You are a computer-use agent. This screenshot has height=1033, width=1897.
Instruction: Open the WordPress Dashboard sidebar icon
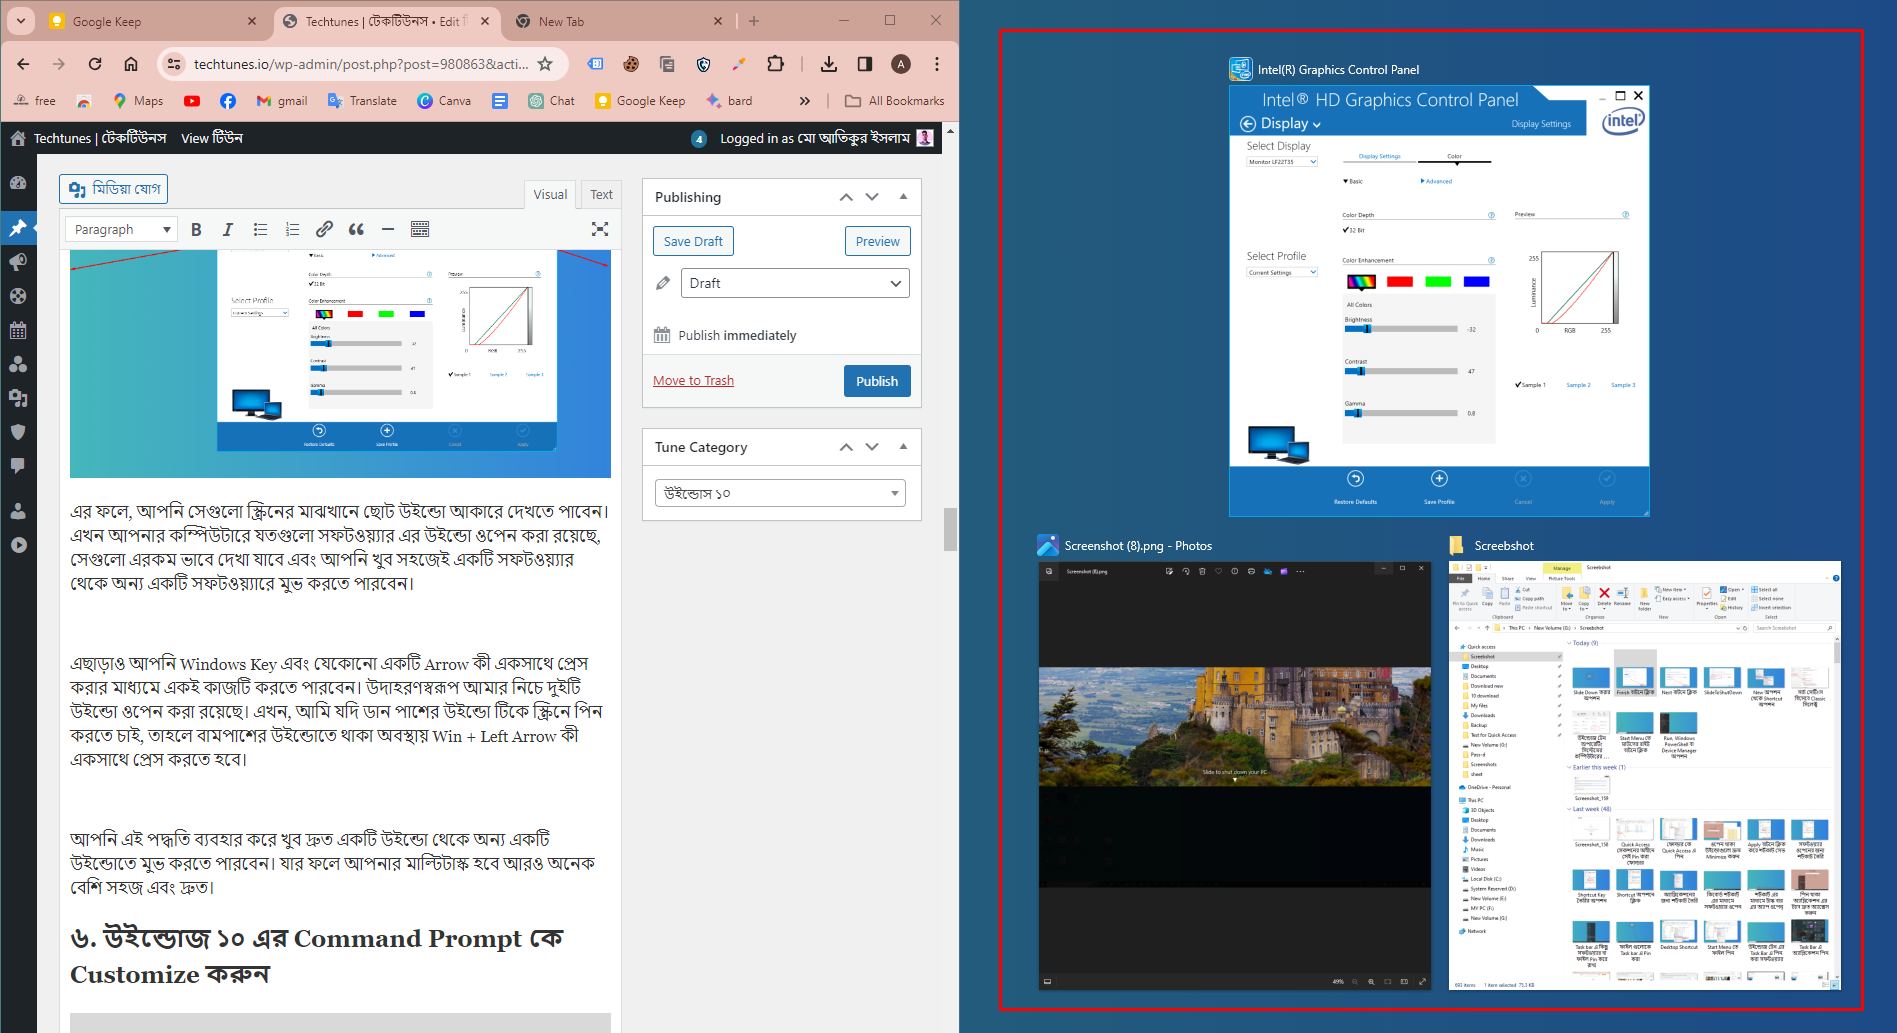coord(18,183)
